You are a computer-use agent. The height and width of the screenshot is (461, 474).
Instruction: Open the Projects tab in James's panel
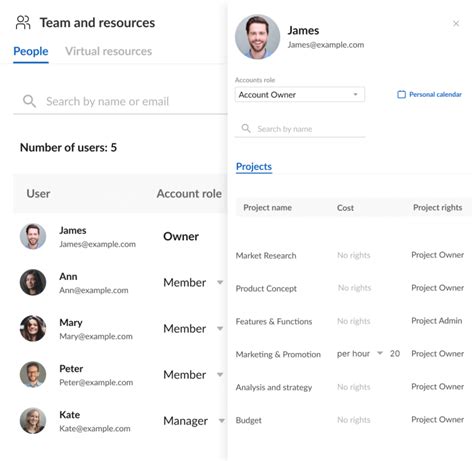tap(254, 166)
